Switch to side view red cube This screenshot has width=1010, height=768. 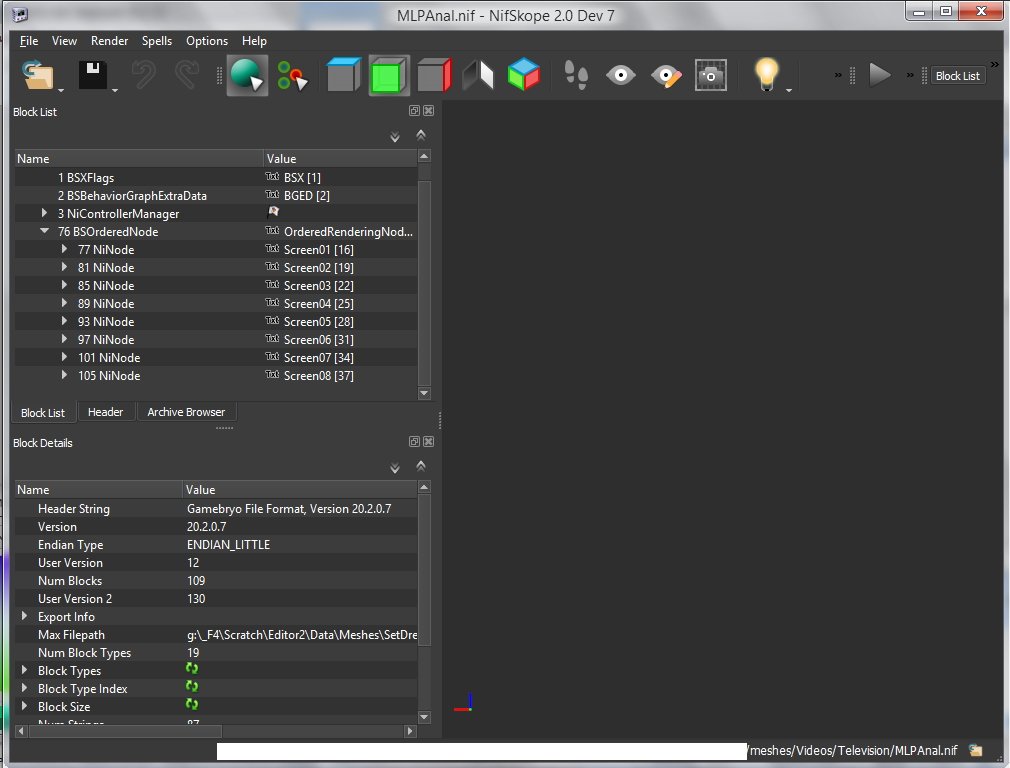coord(434,76)
